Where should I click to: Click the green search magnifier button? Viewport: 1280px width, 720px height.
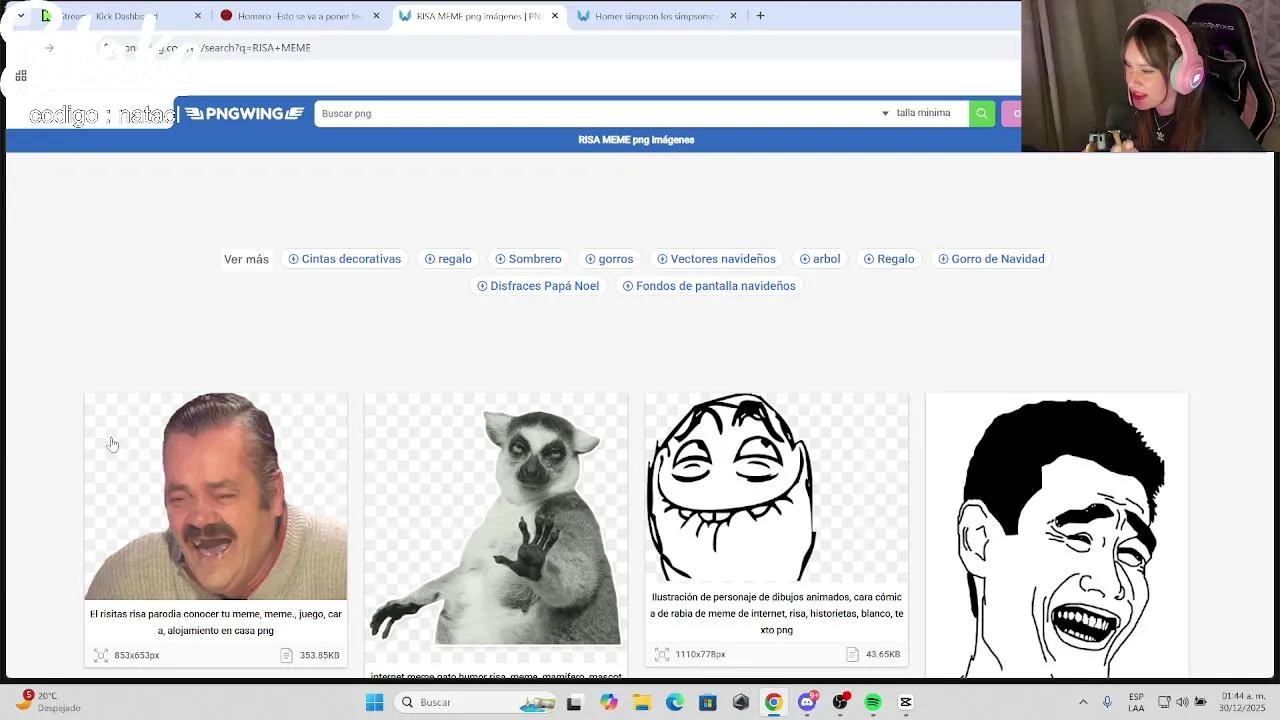click(x=981, y=113)
